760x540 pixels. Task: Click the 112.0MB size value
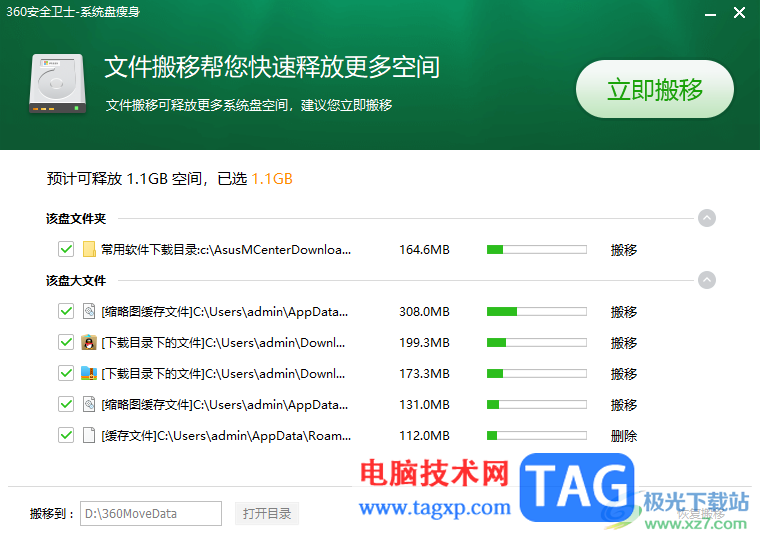(424, 436)
